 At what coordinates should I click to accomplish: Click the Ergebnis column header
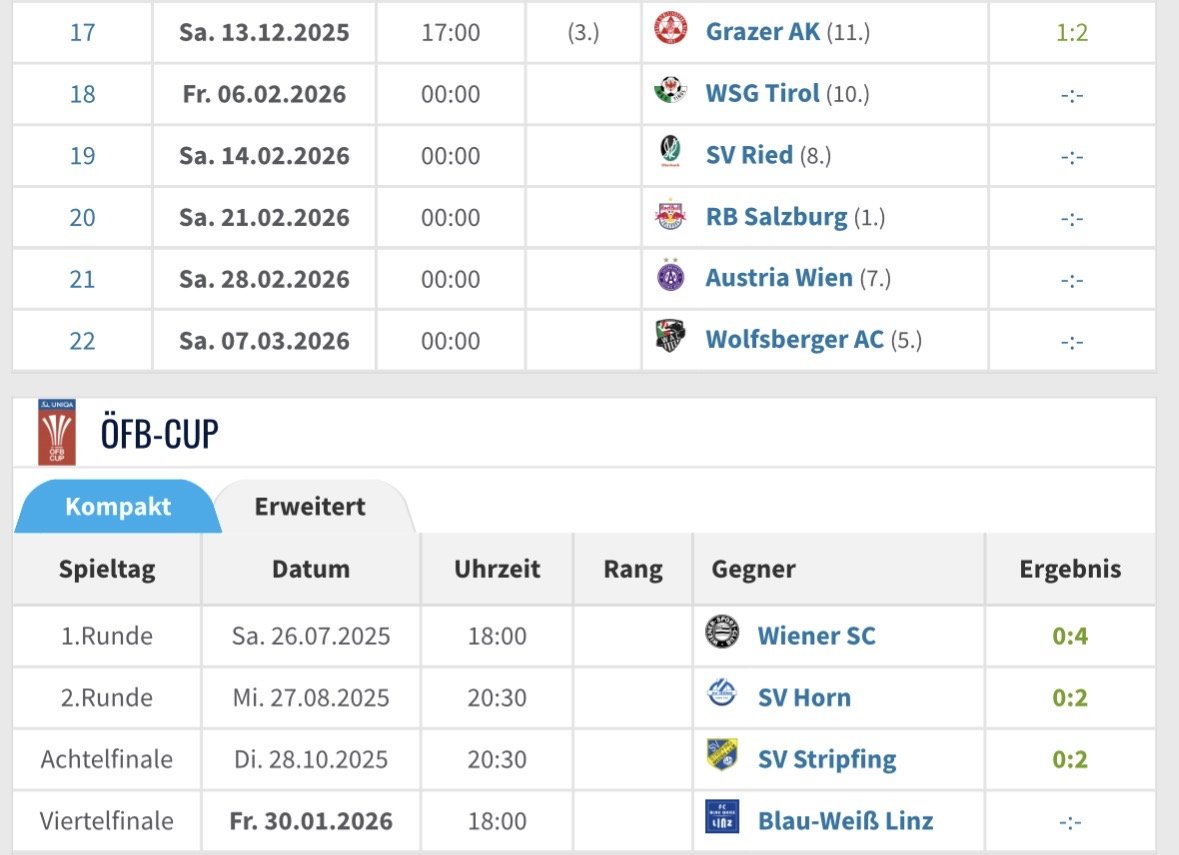1070,570
